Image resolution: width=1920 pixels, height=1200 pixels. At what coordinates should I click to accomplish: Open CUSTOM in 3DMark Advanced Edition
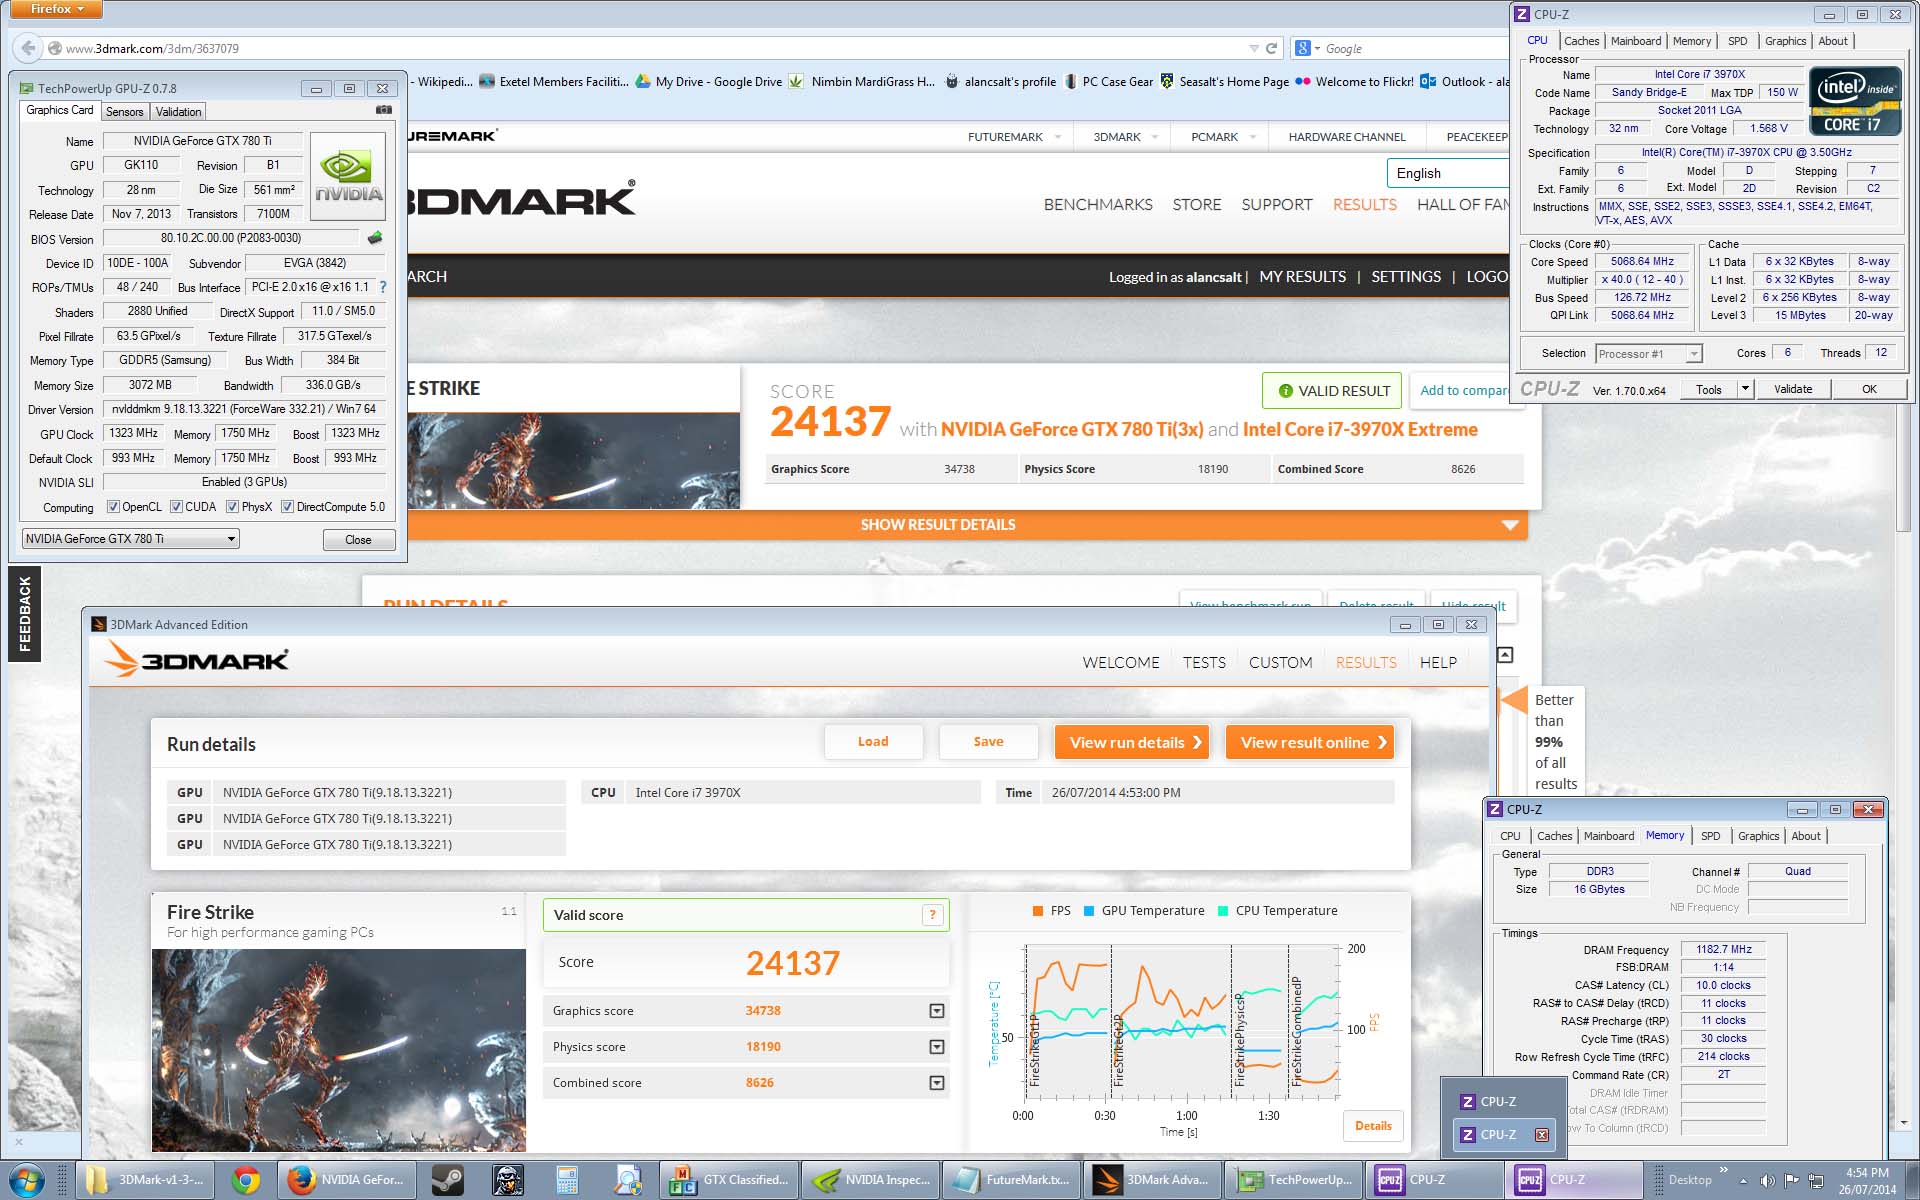pos(1280,662)
